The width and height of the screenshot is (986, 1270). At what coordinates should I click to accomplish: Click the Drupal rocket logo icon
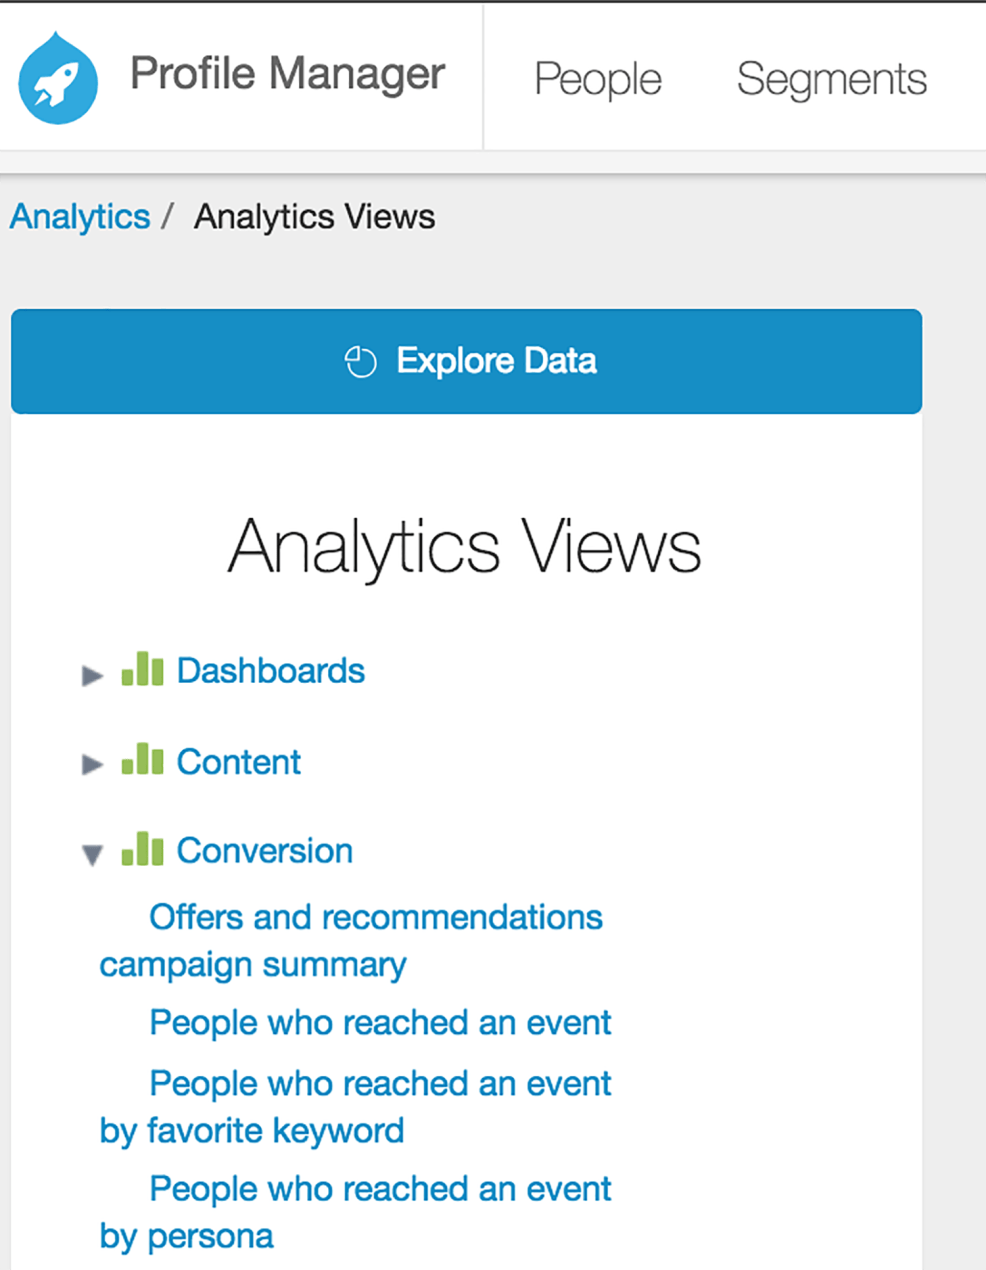point(58,79)
